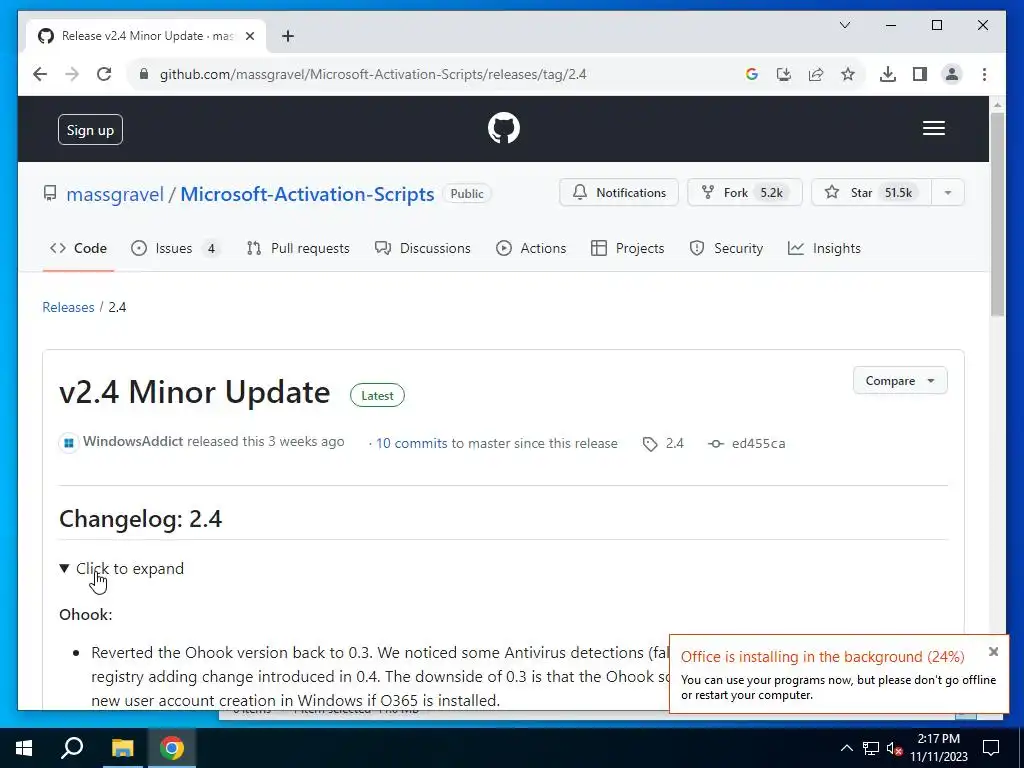
Task: Open Microsoft-Activation-Scripts repository link
Action: click(307, 194)
